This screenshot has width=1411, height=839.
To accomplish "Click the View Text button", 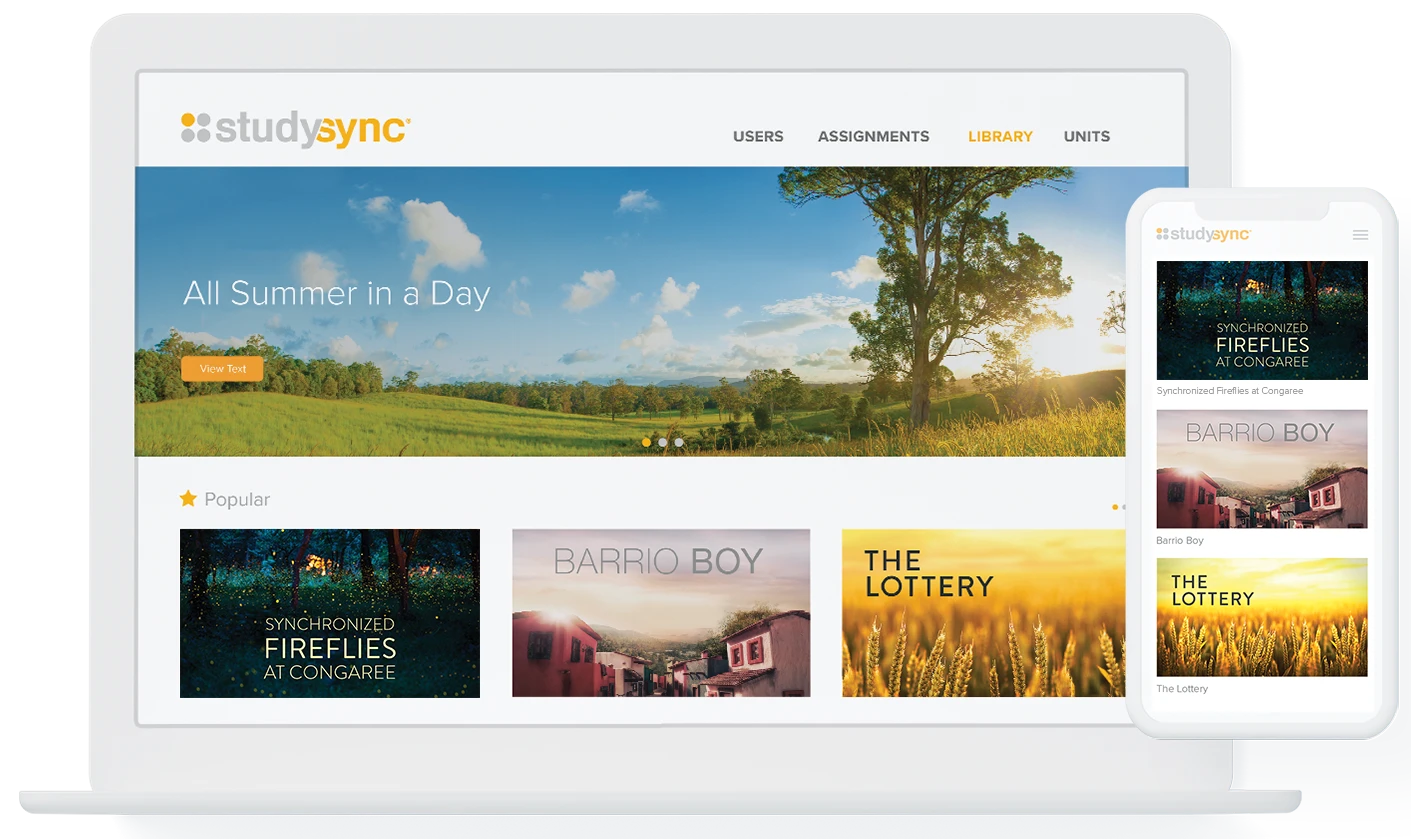I will 222,368.
